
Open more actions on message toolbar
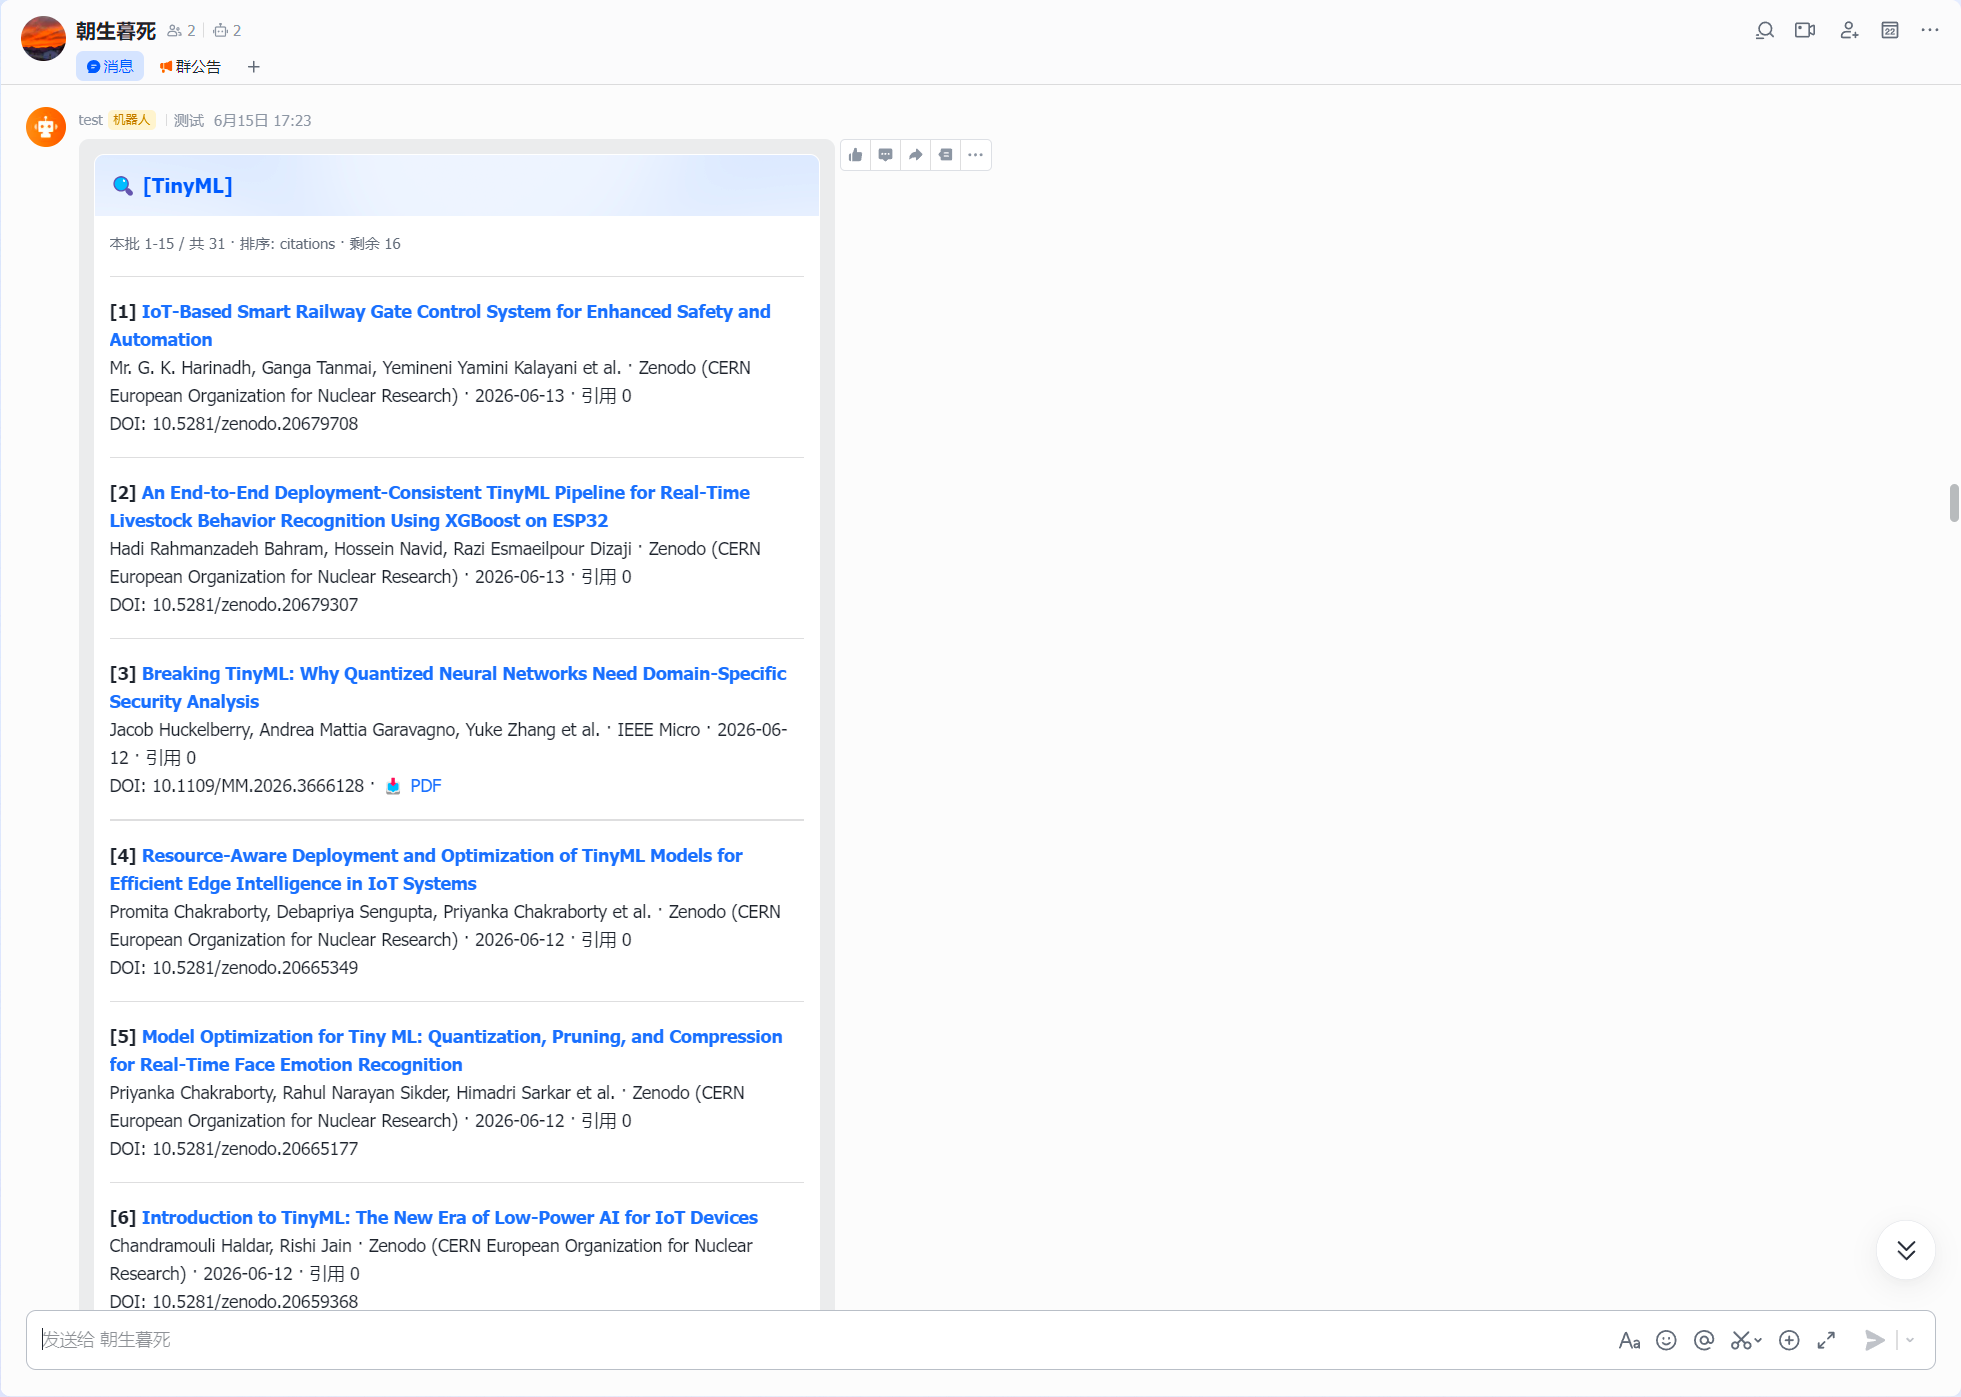coord(976,155)
